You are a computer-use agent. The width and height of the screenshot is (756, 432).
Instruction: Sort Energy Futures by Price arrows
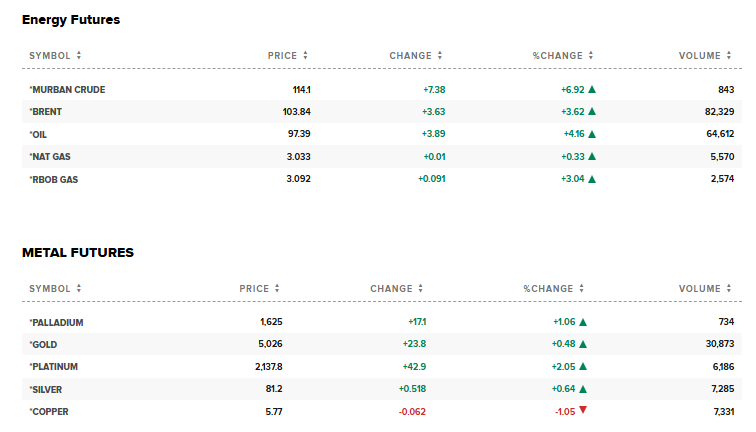tap(305, 55)
